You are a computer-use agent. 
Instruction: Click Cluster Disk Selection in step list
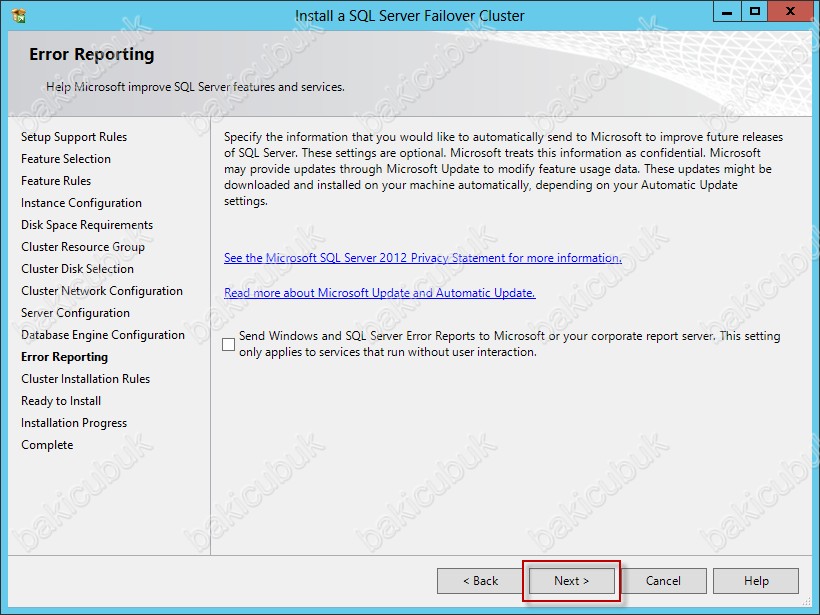77,269
